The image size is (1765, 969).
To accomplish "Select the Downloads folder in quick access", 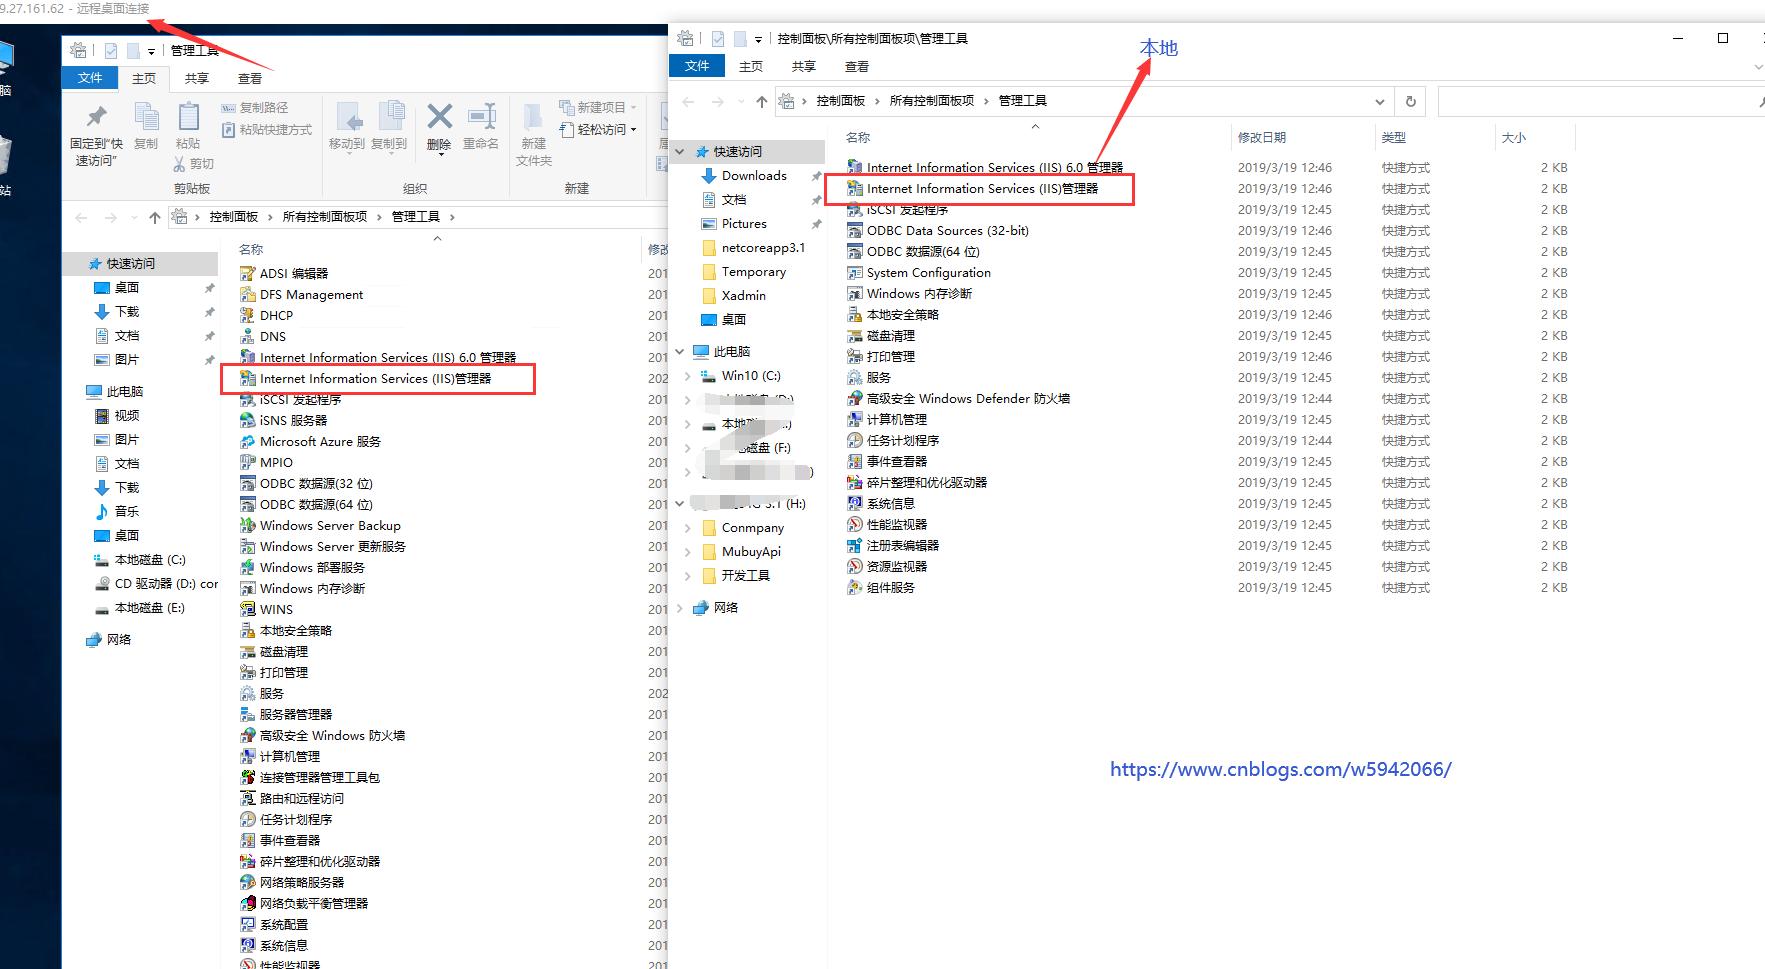I will [754, 176].
